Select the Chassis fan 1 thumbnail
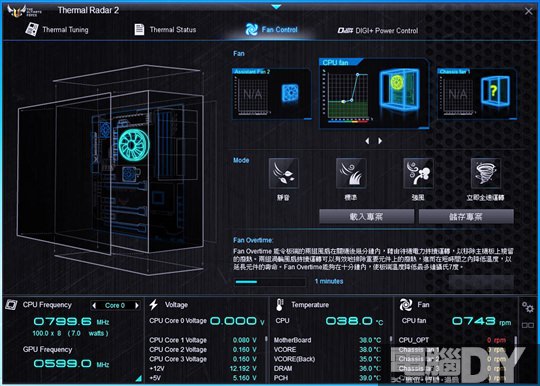The width and height of the screenshot is (540, 386). 477,94
